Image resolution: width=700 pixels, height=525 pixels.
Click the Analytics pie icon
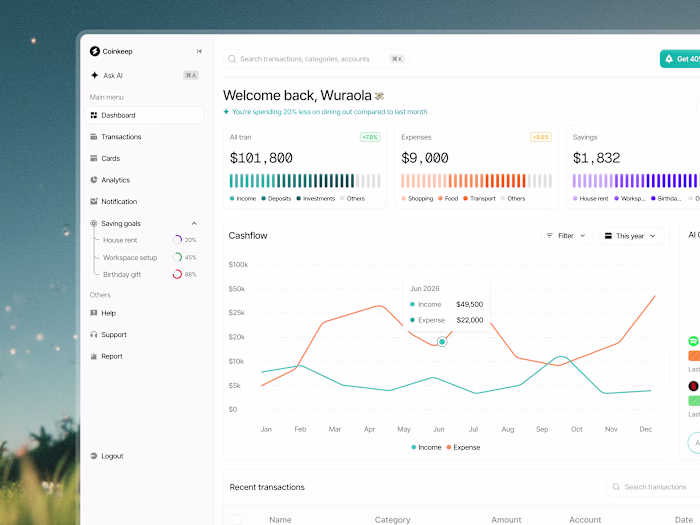[x=94, y=180]
